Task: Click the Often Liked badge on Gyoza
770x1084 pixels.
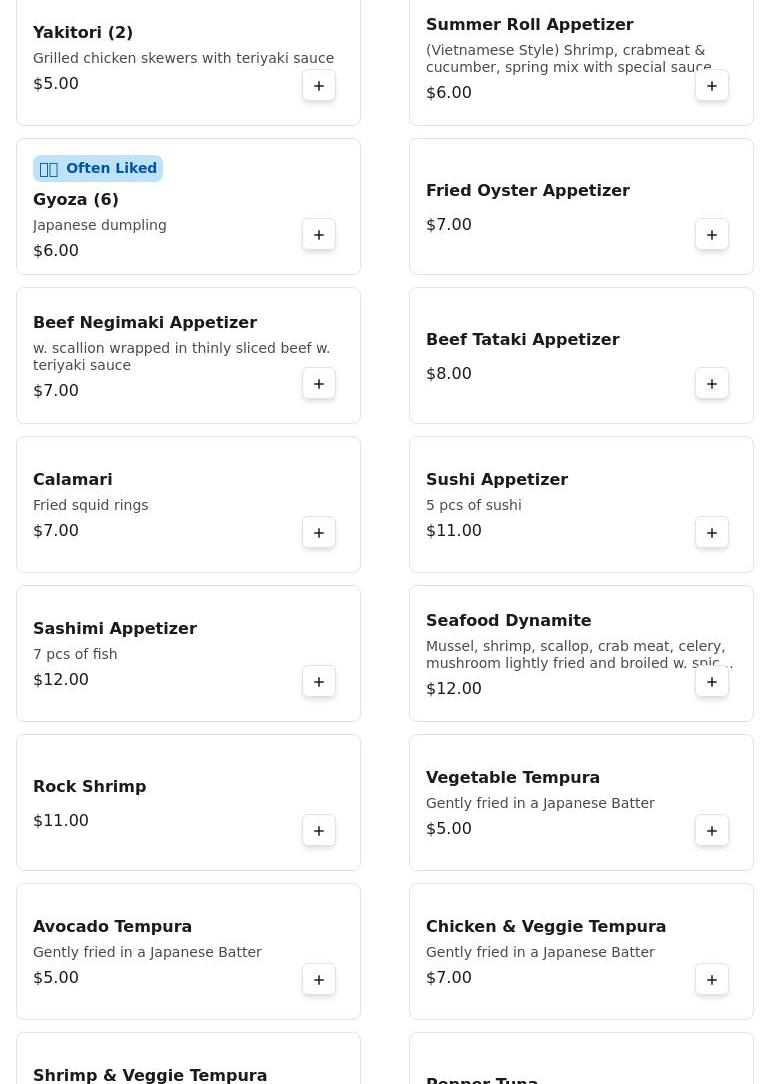Action: pyautogui.click(x=98, y=169)
